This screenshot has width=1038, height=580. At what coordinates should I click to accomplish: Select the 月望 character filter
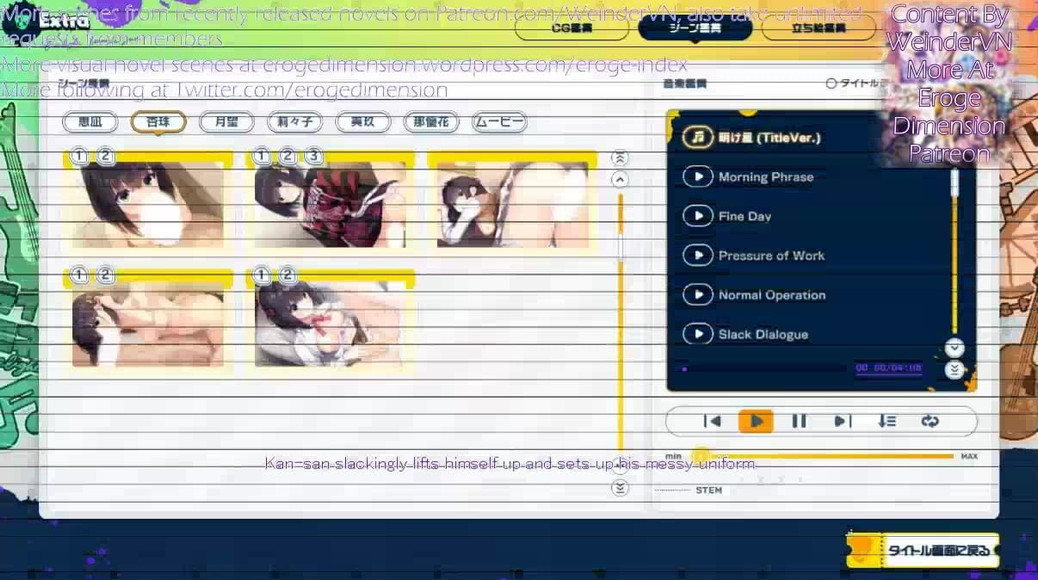[x=226, y=122]
